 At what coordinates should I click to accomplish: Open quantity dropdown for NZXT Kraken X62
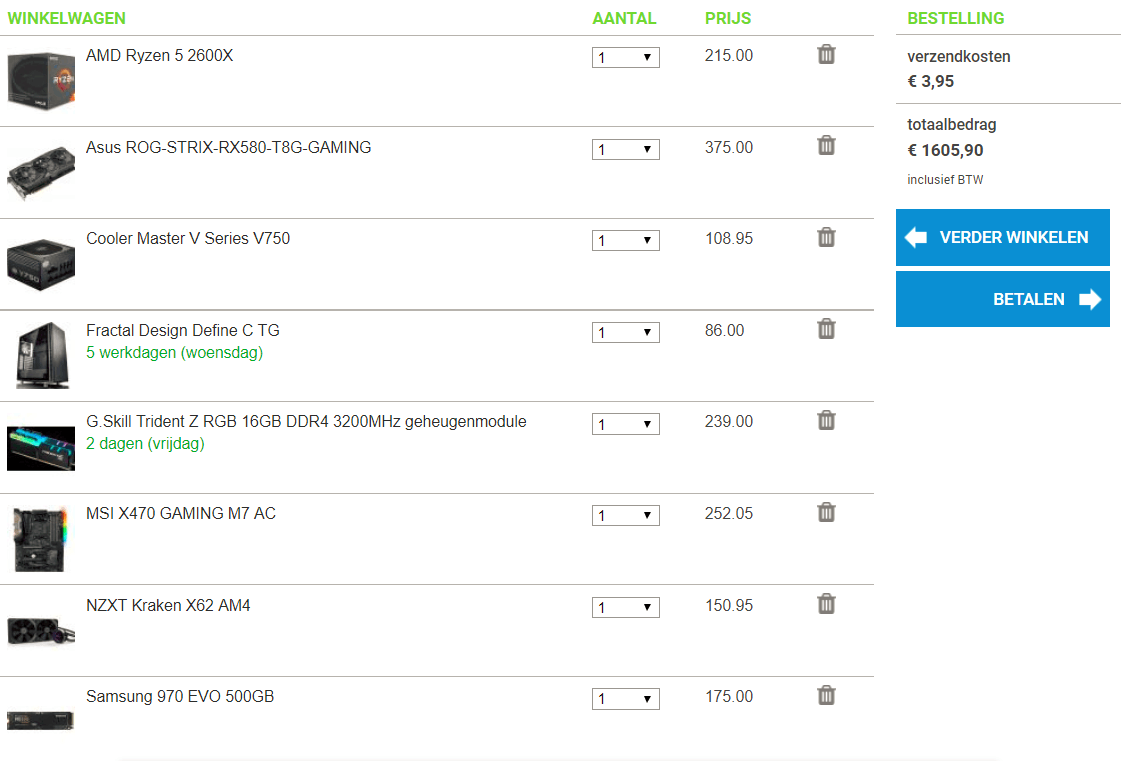pyautogui.click(x=626, y=607)
